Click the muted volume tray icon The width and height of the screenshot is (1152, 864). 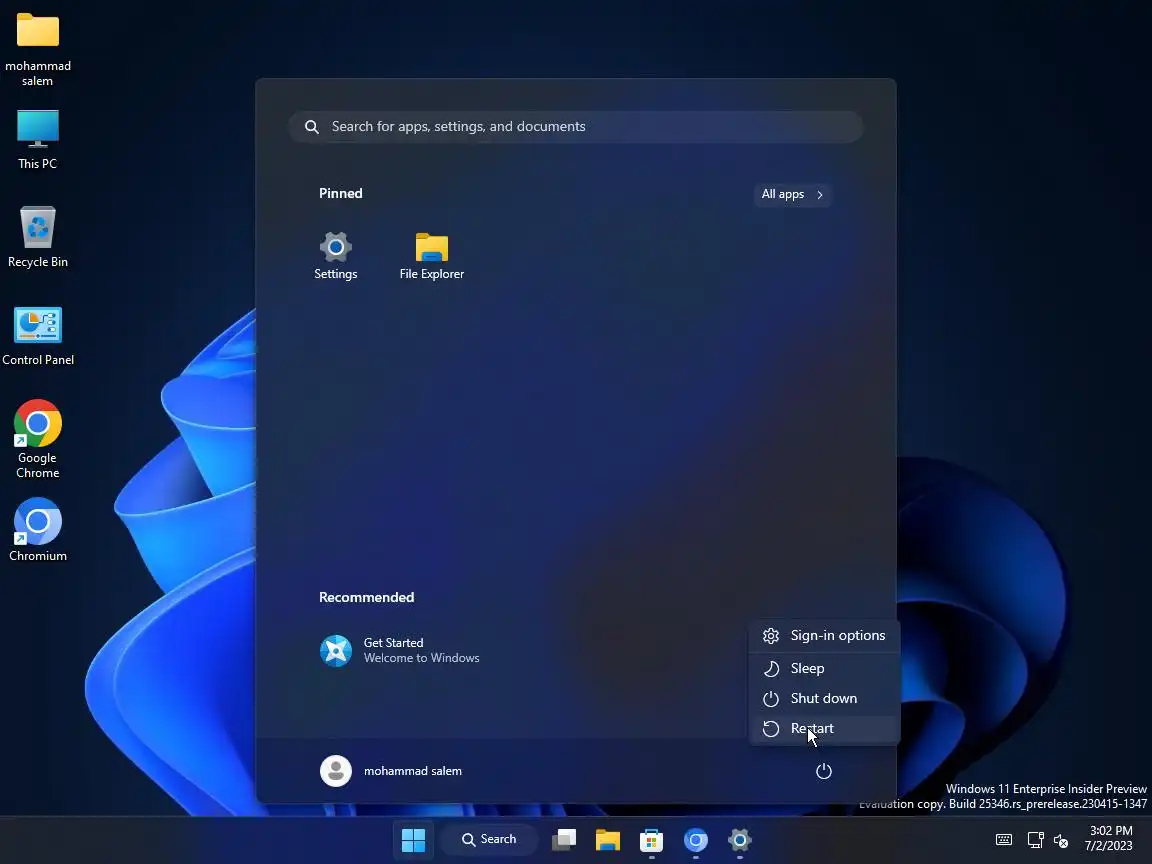[1061, 840]
